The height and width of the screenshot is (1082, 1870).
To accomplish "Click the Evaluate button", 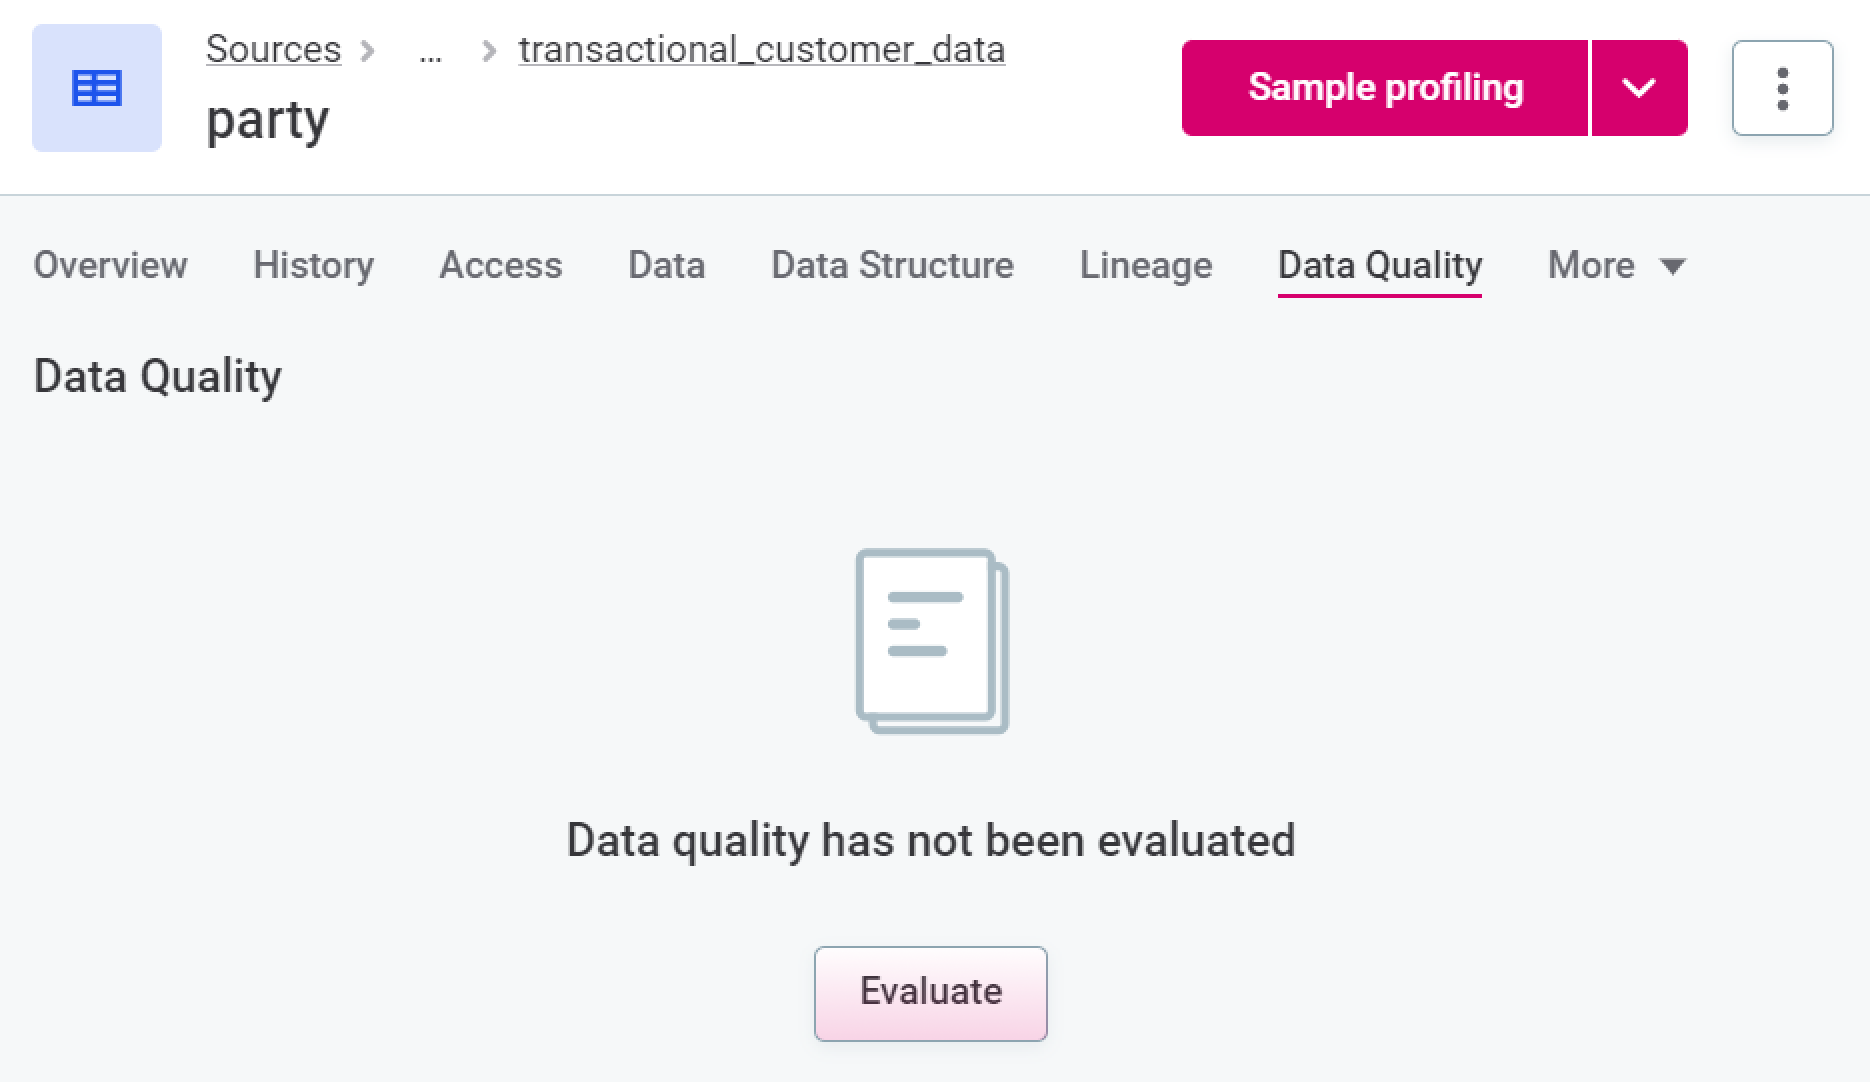I will [x=930, y=993].
